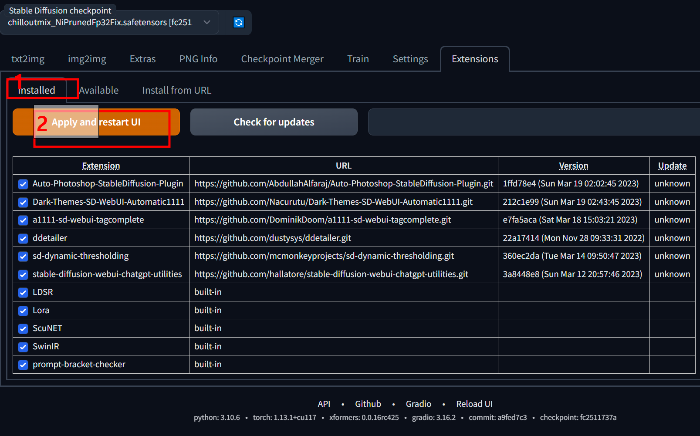Image resolution: width=700 pixels, height=436 pixels.
Task: Toggle the ScuNET extension checkbox
Action: pyautogui.click(x=23, y=328)
